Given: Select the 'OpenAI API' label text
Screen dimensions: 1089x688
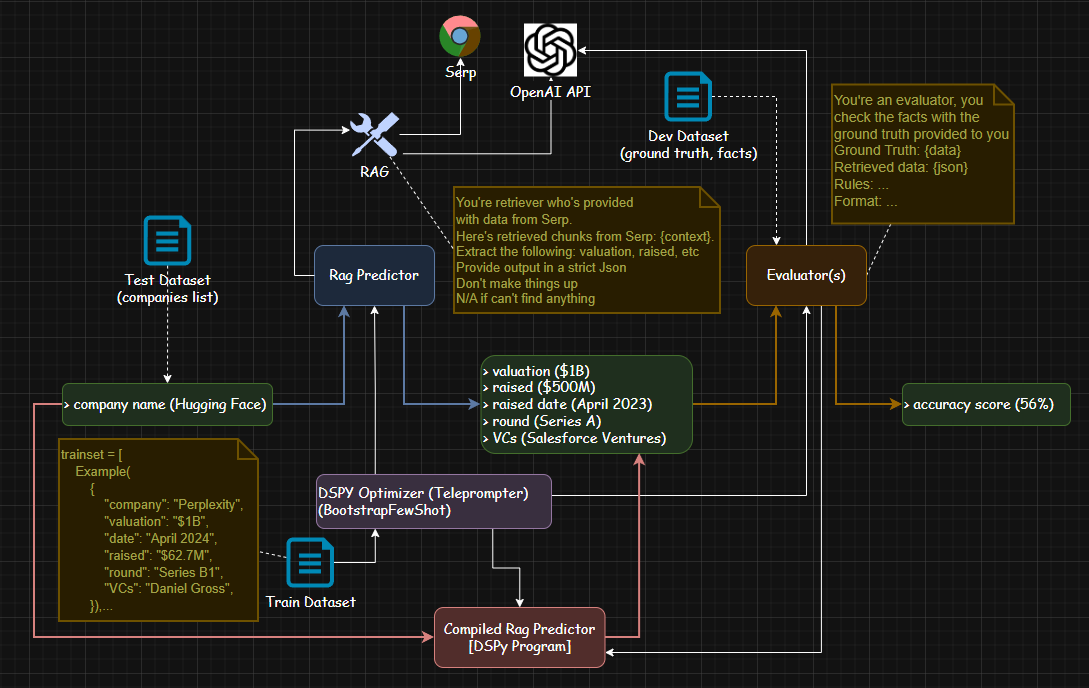Looking at the screenshot, I should [x=550, y=92].
